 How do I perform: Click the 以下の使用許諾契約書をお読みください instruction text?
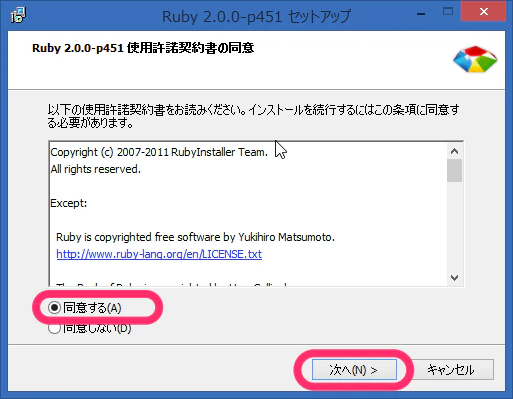(253, 116)
